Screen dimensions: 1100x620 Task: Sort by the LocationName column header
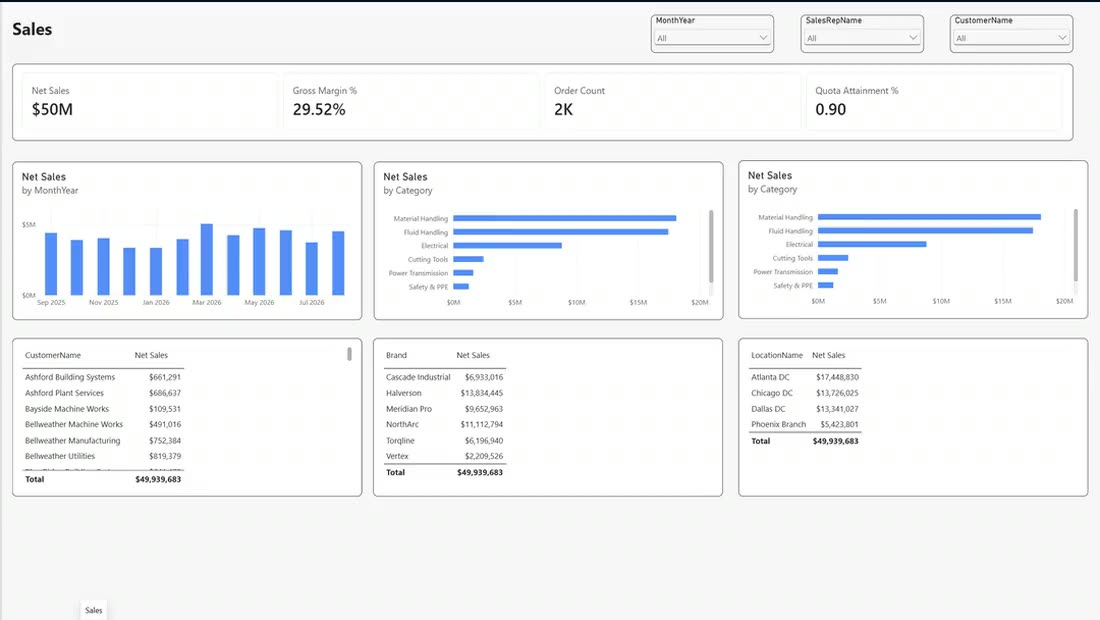(x=777, y=356)
